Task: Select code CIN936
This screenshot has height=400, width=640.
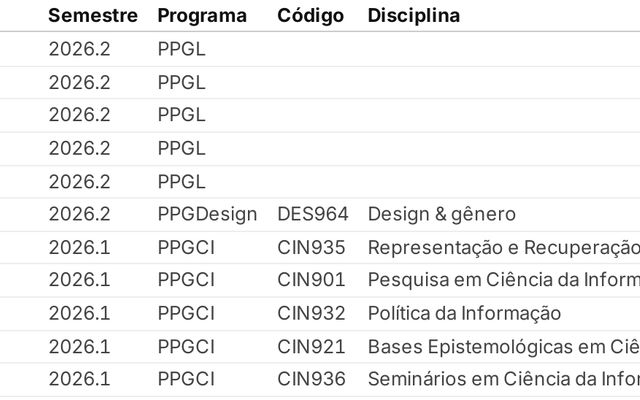Action: pyautogui.click(x=311, y=379)
